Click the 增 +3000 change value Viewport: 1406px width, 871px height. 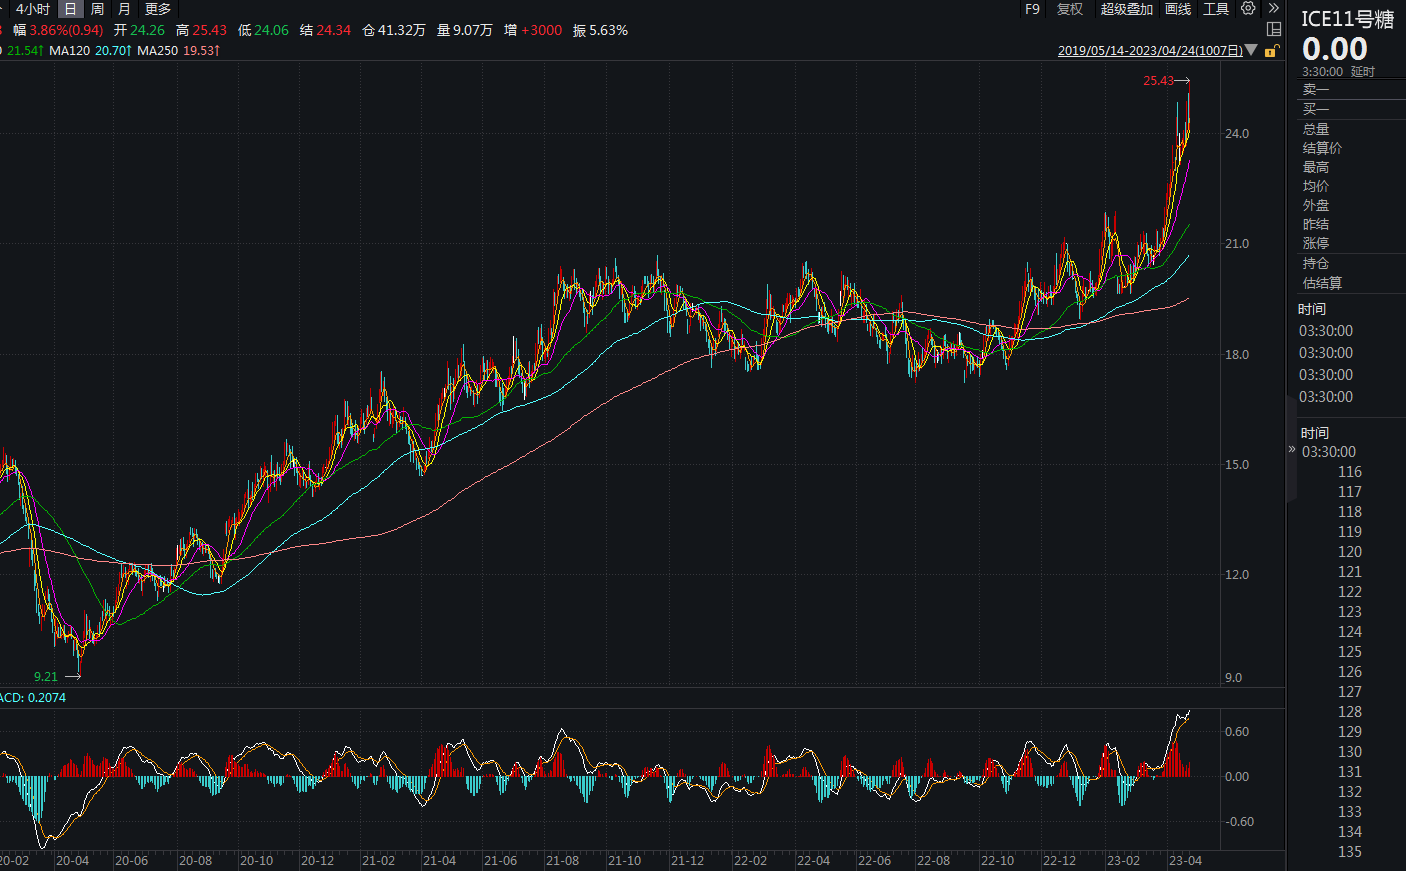[x=533, y=30]
